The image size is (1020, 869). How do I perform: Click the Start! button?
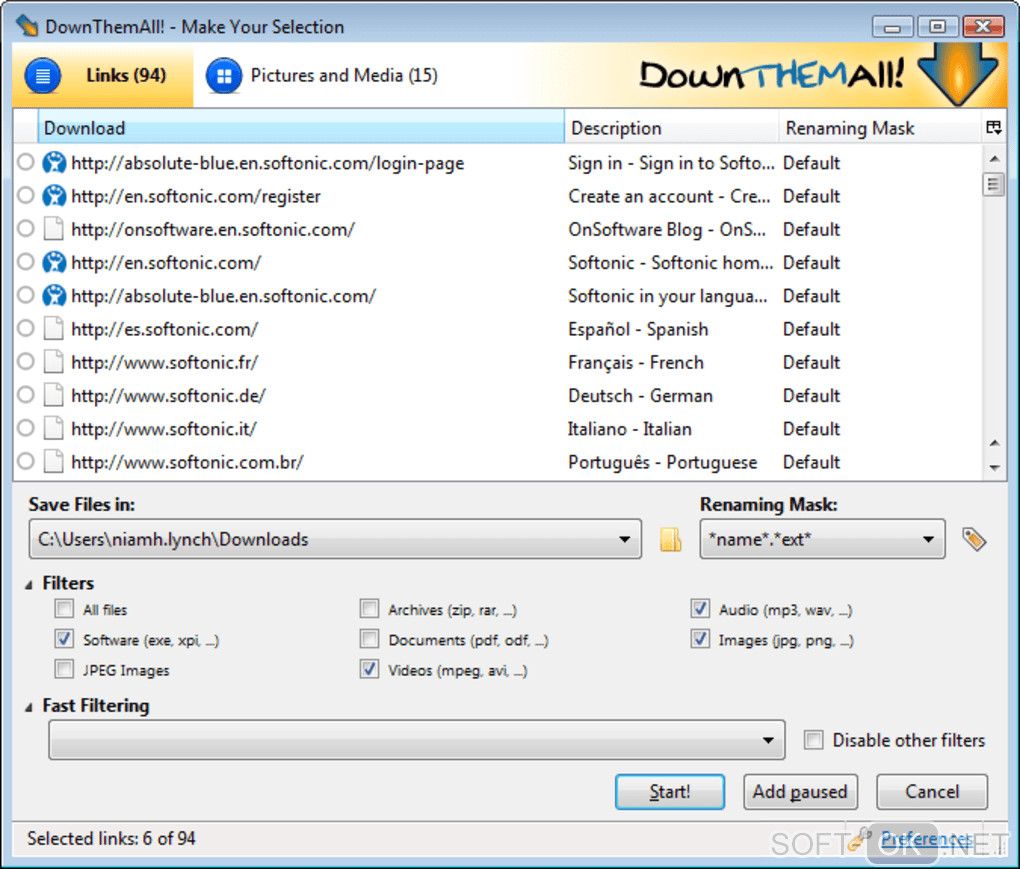coord(670,792)
